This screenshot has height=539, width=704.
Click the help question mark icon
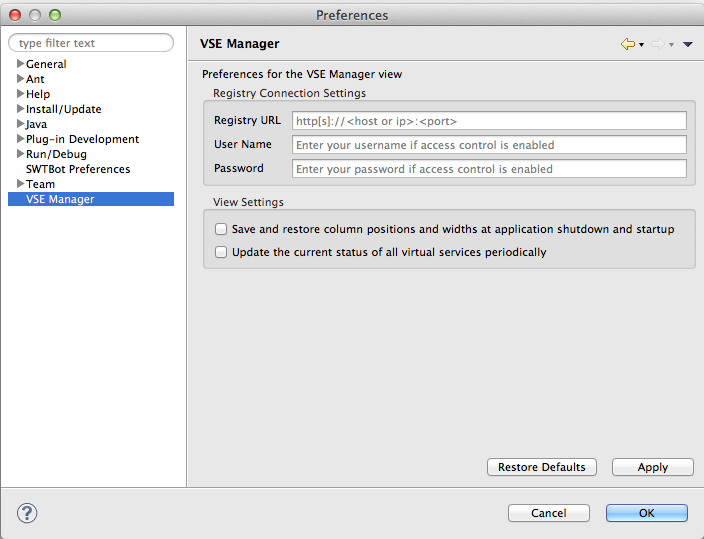coord(27,513)
